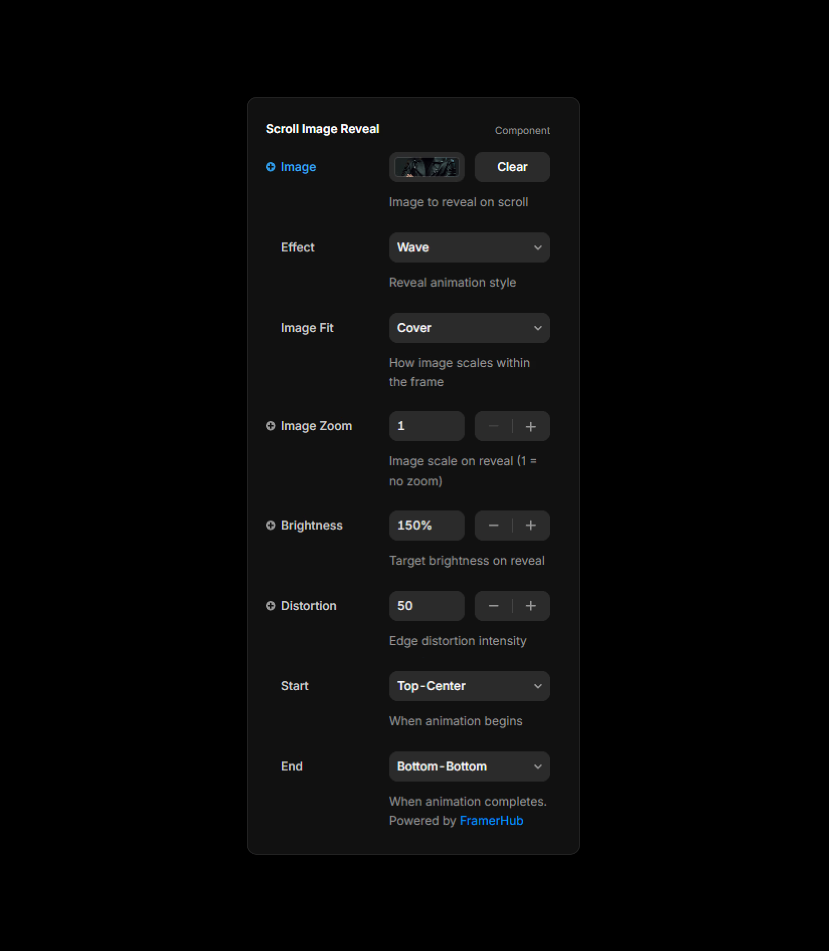Image resolution: width=829 pixels, height=951 pixels.
Task: Decrease Image Zoom with minus stepper
Action: click(x=494, y=426)
